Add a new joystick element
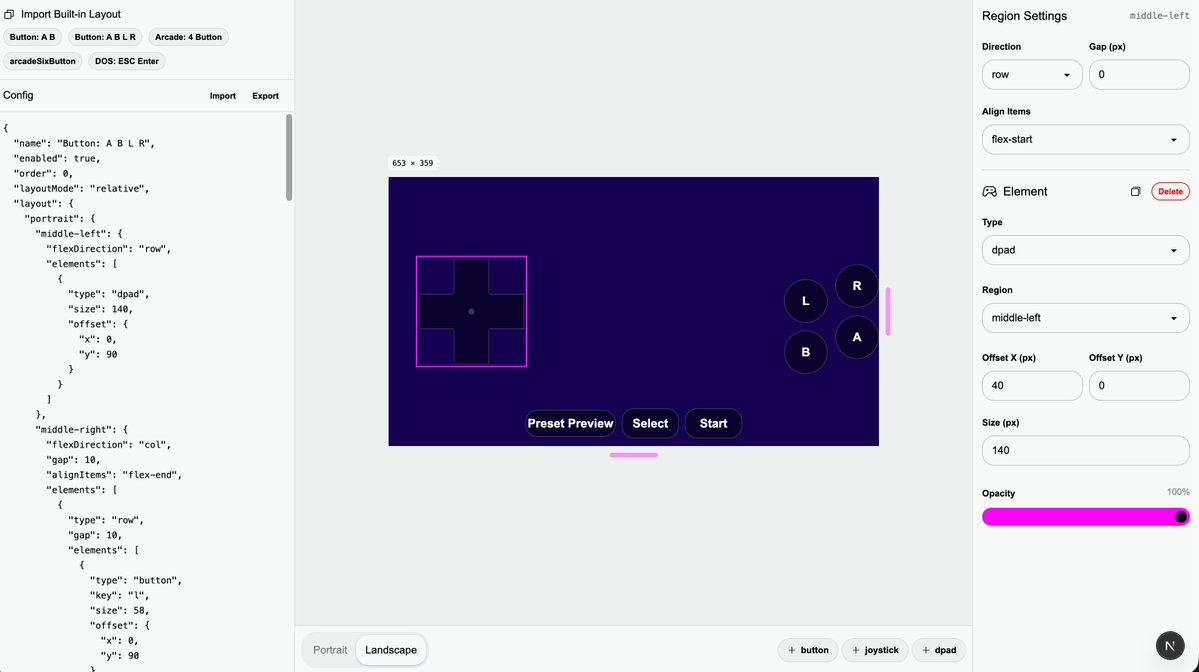The height and width of the screenshot is (672, 1199). pos(875,650)
